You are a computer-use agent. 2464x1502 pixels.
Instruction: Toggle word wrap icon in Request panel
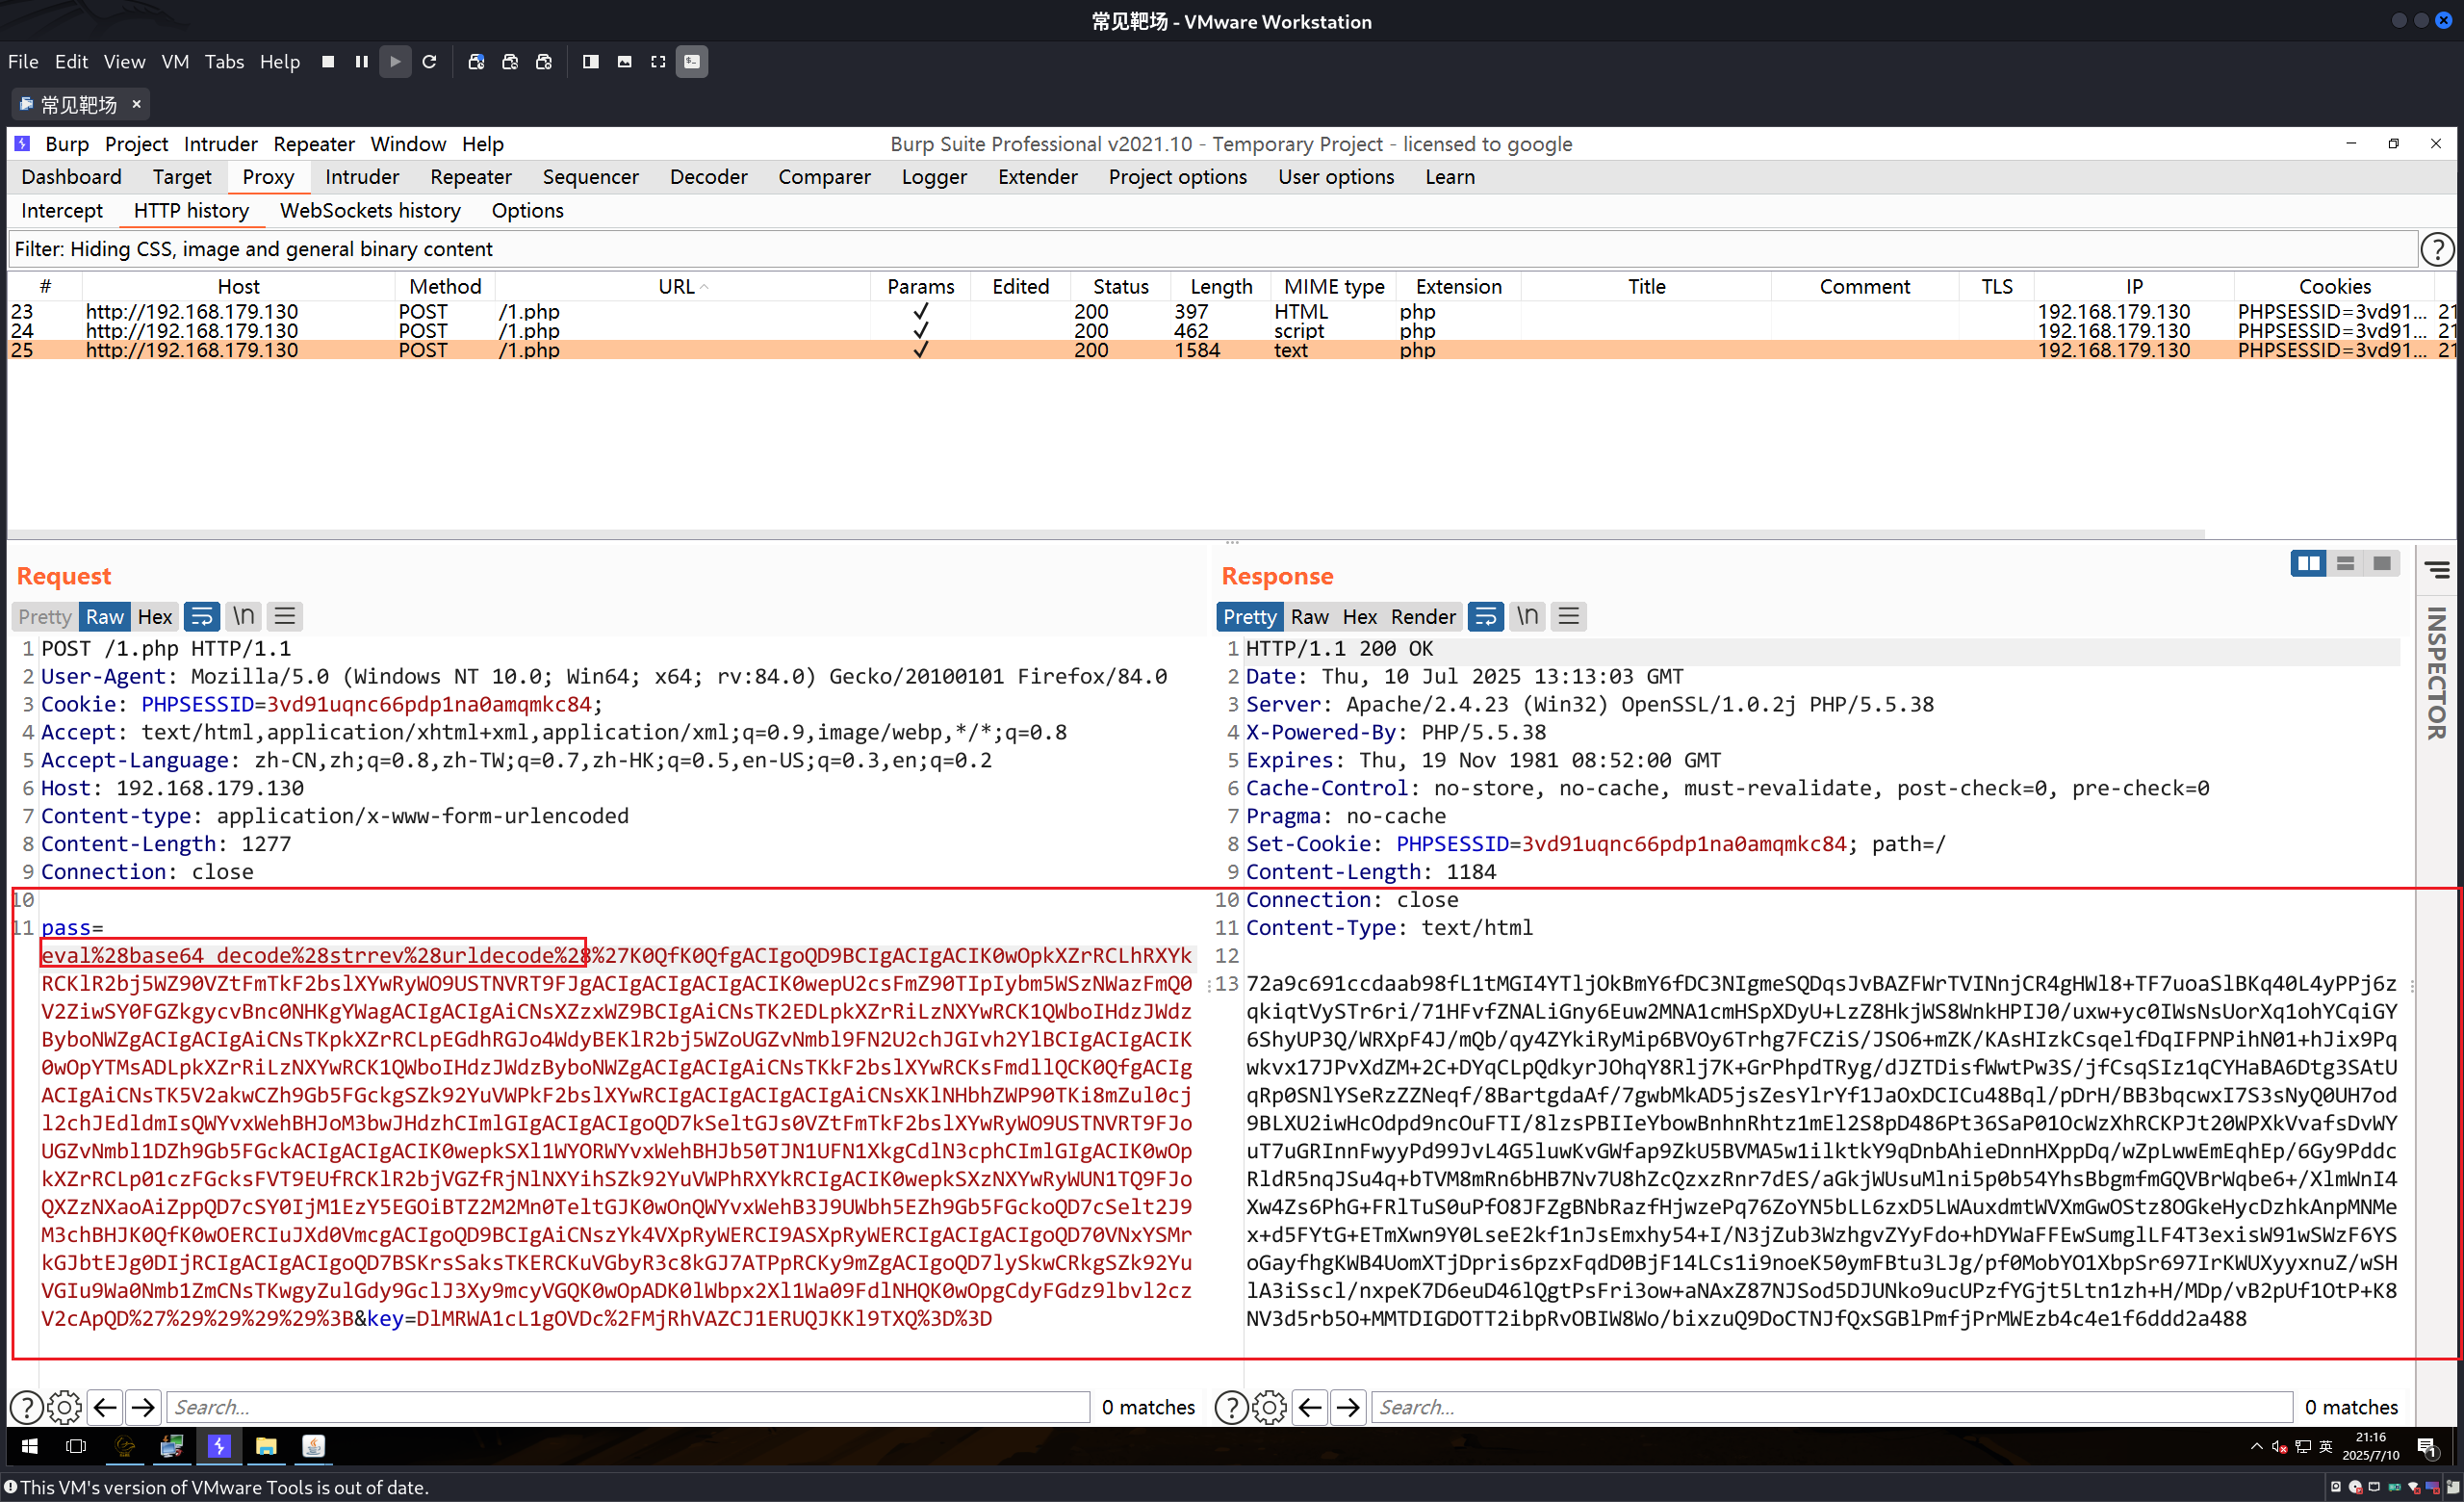(x=201, y=616)
